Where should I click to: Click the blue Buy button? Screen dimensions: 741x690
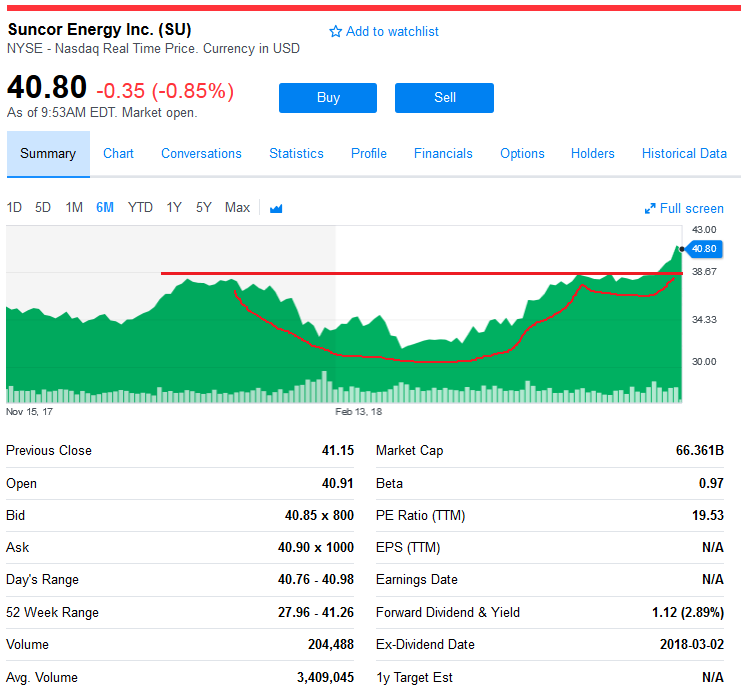pos(327,98)
